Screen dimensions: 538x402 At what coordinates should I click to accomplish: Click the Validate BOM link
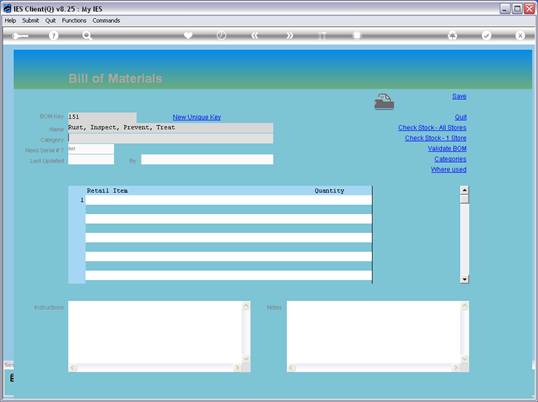pyautogui.click(x=447, y=149)
